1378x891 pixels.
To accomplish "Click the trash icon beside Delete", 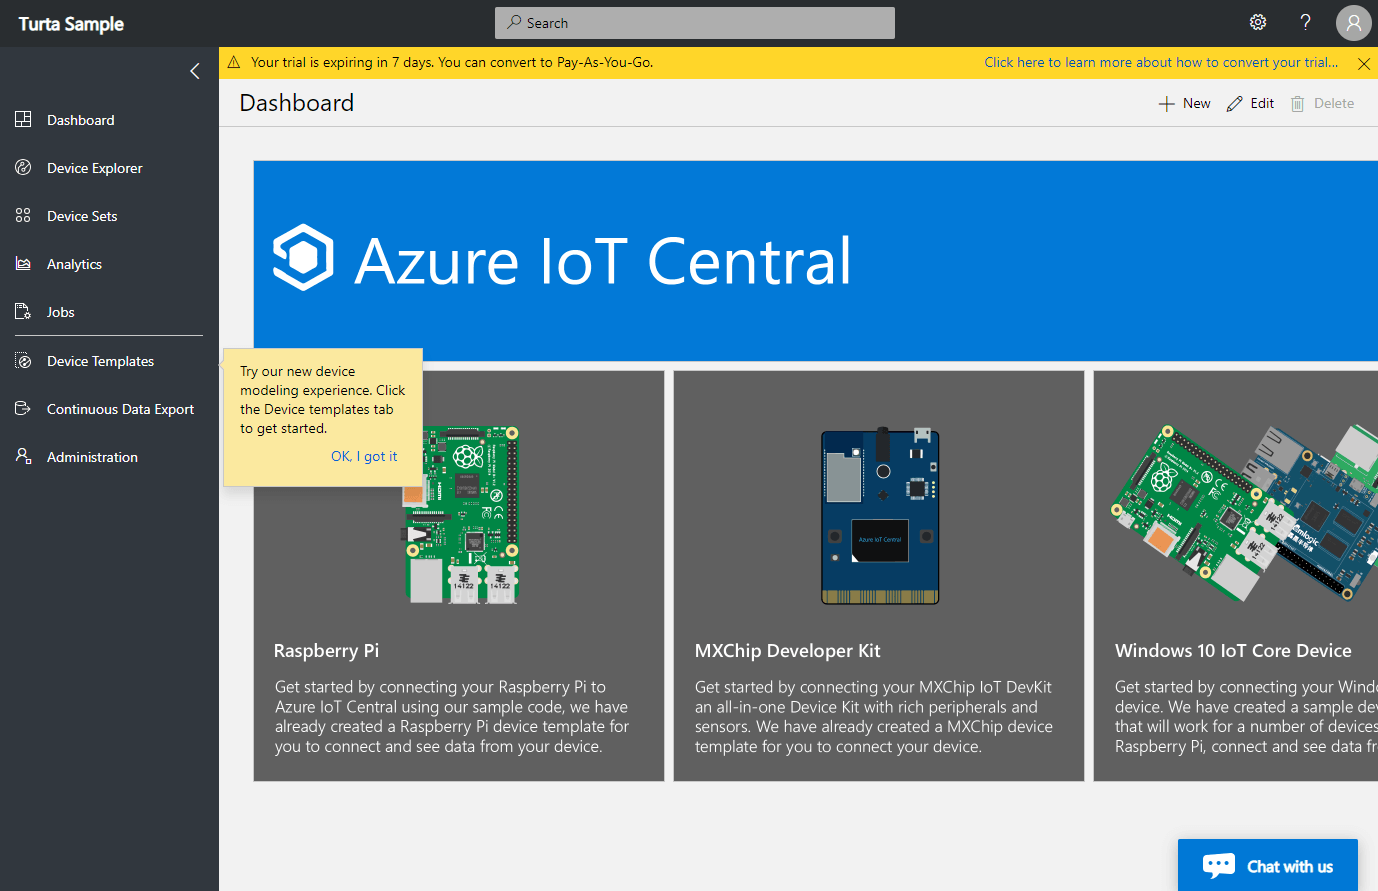I will [x=1298, y=104].
